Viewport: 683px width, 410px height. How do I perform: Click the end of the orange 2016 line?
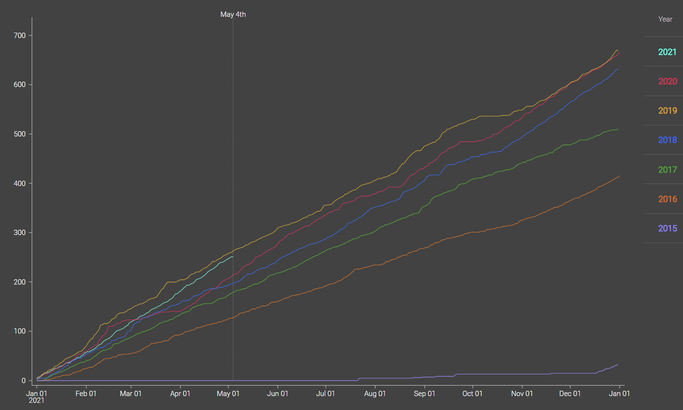619,176
